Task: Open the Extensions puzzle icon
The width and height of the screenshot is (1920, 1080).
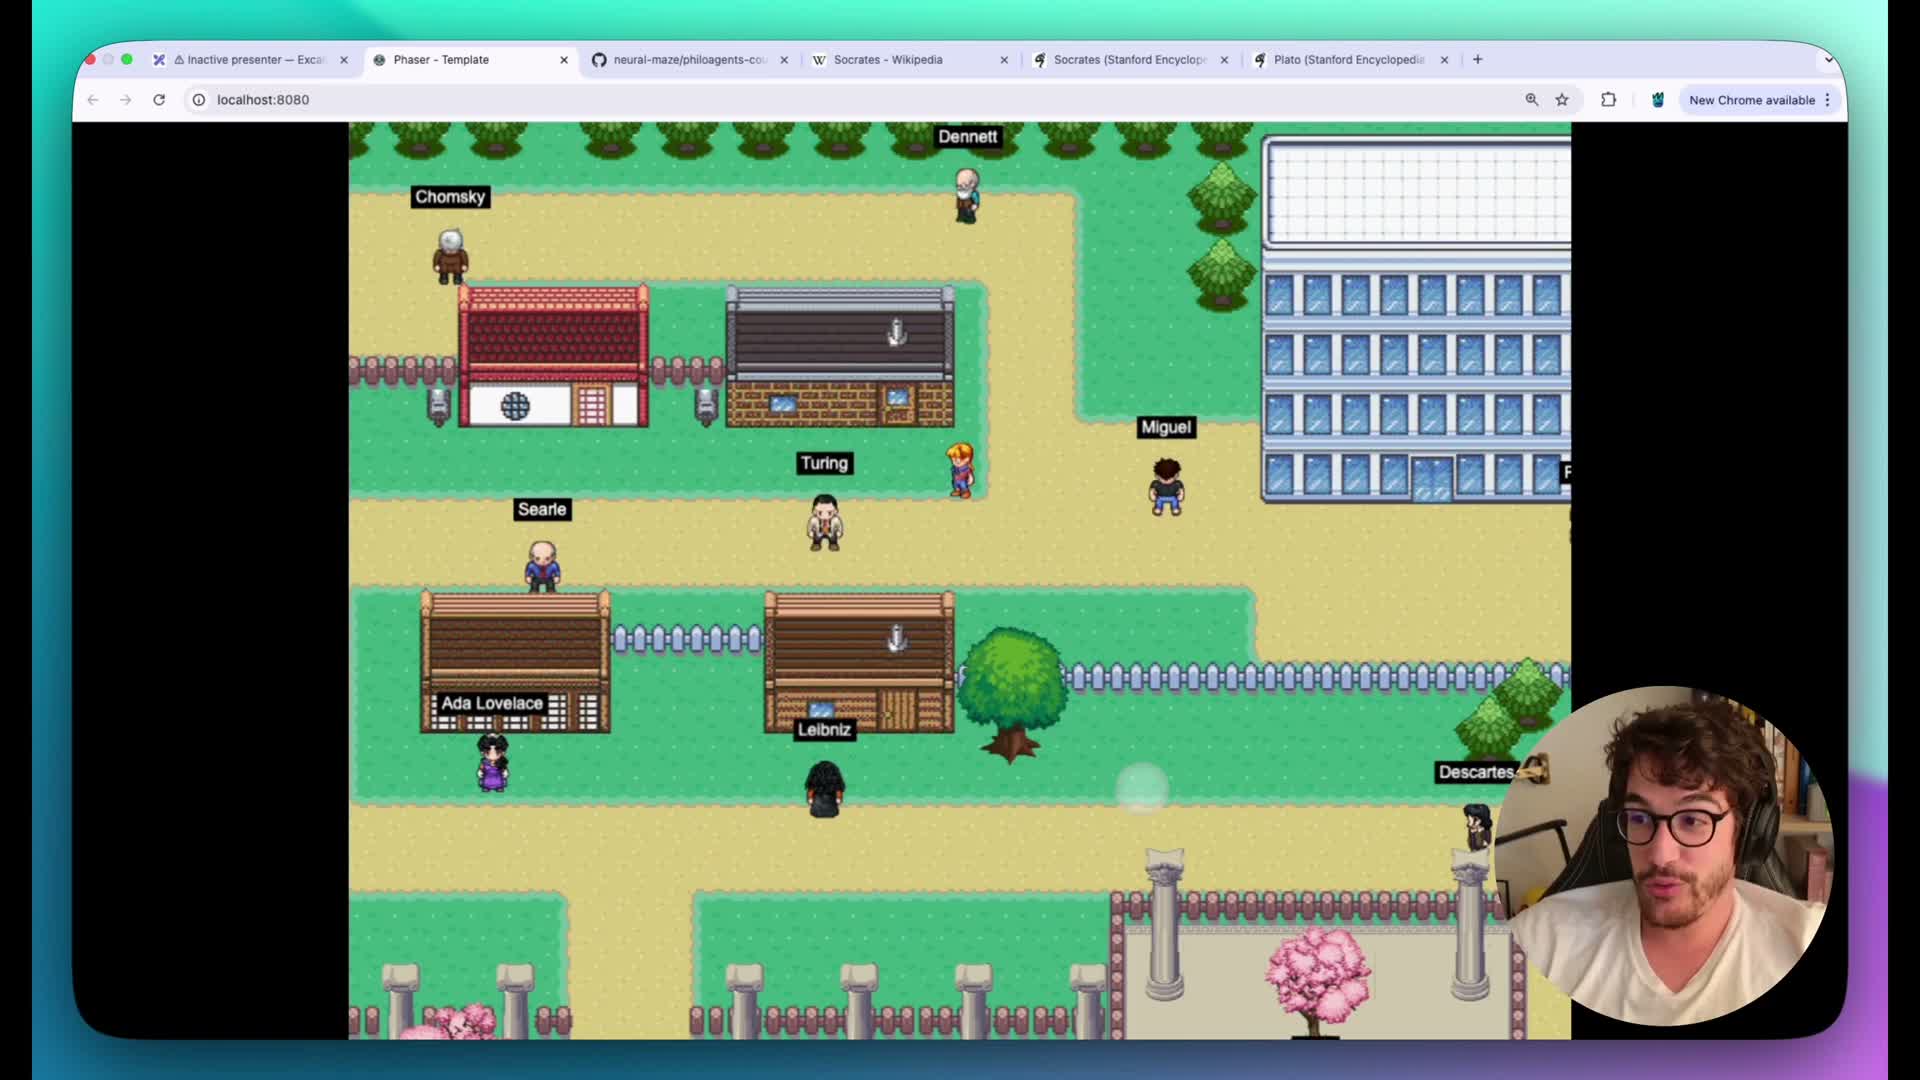Action: coord(1608,100)
